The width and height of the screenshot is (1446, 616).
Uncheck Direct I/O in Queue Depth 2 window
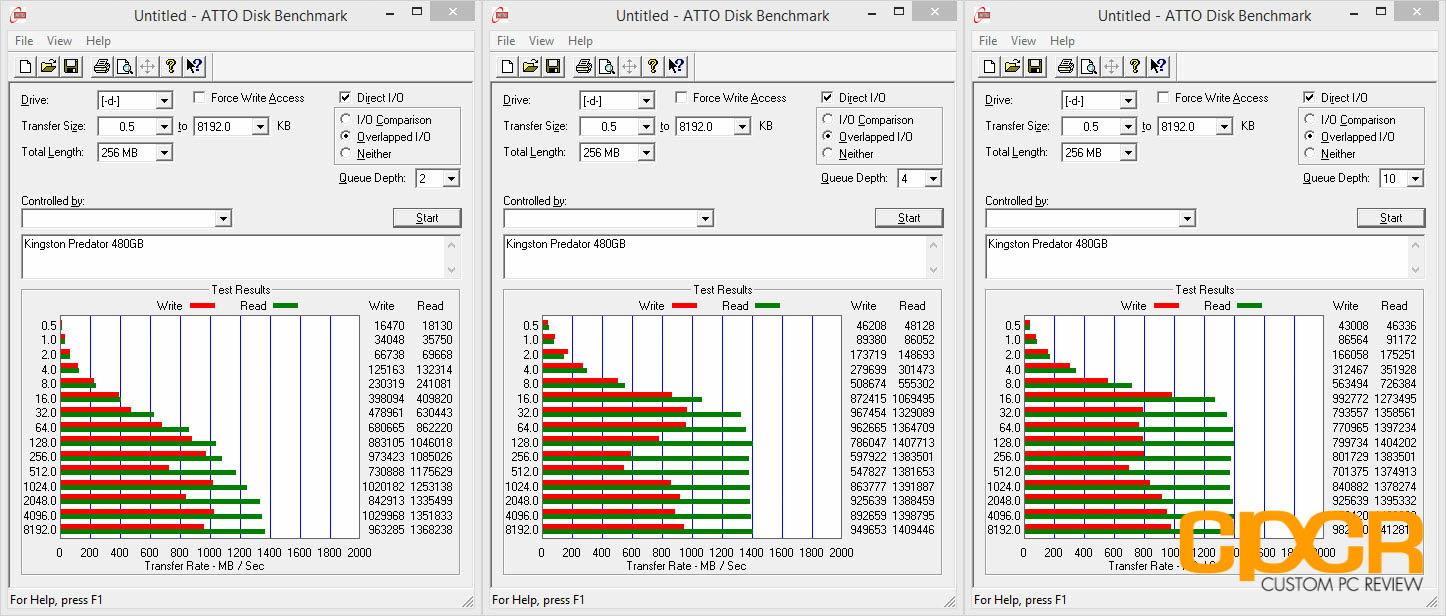pos(345,98)
